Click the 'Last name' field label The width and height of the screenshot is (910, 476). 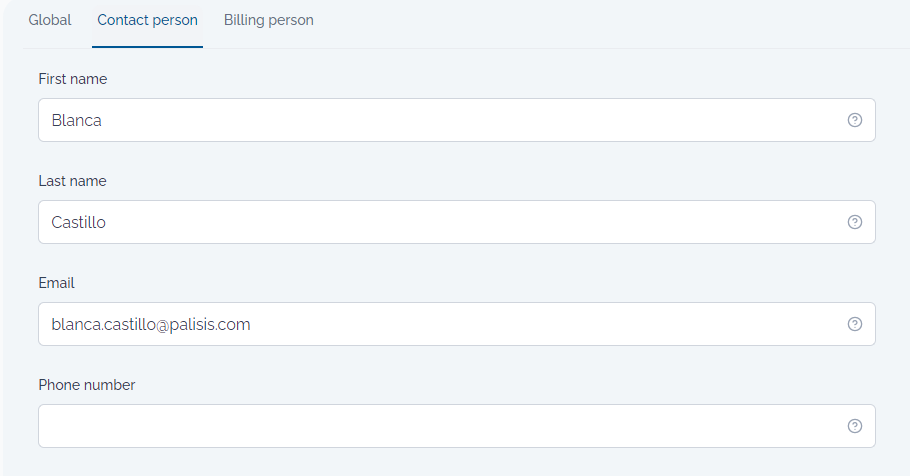[x=73, y=181]
